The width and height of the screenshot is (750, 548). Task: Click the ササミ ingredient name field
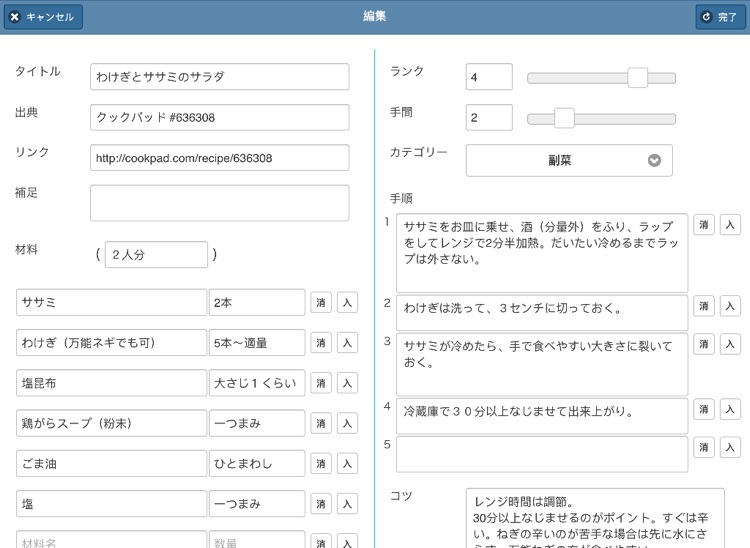click(111, 302)
